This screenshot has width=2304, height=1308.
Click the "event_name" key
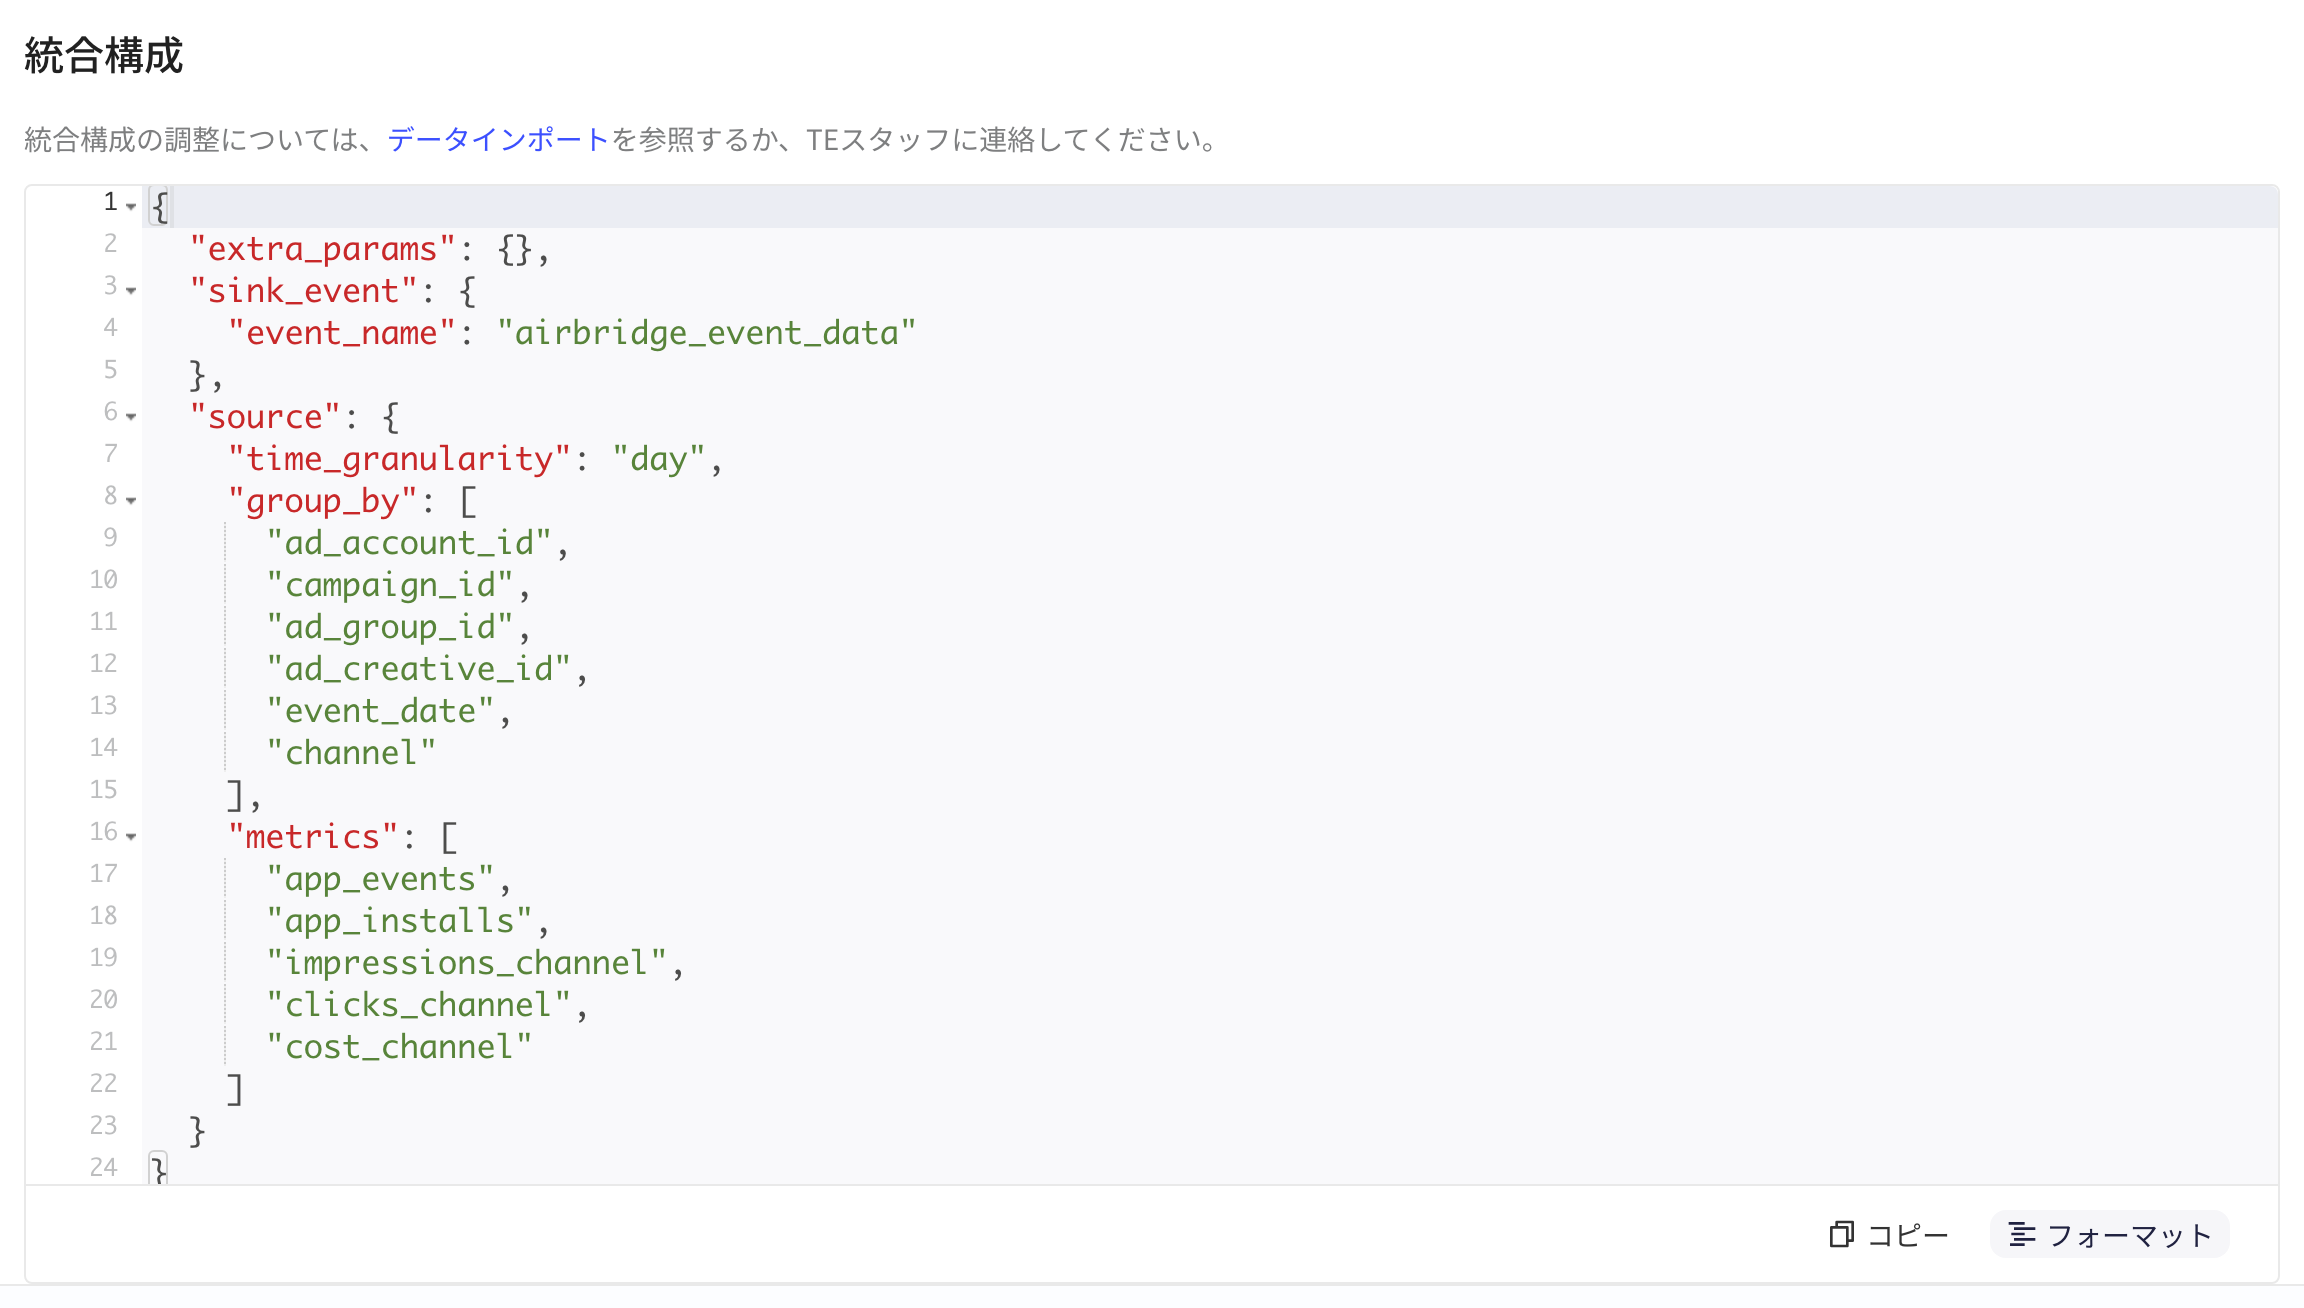pyautogui.click(x=341, y=333)
